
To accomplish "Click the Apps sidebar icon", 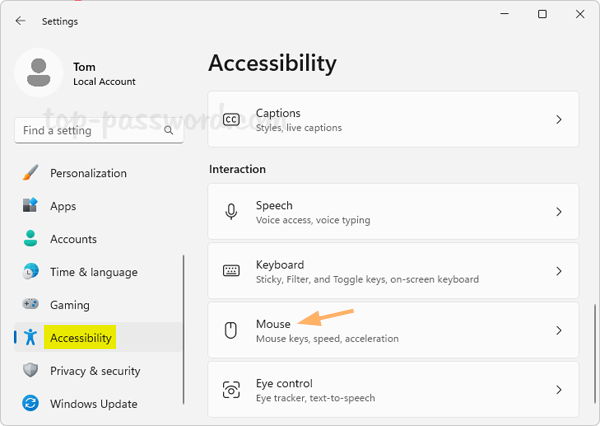I will coord(31,206).
